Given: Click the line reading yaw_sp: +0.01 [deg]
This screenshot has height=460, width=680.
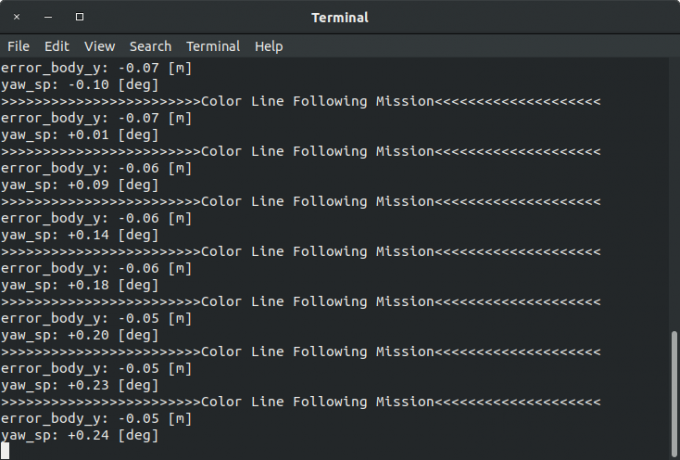Looking at the screenshot, I should 80,135.
